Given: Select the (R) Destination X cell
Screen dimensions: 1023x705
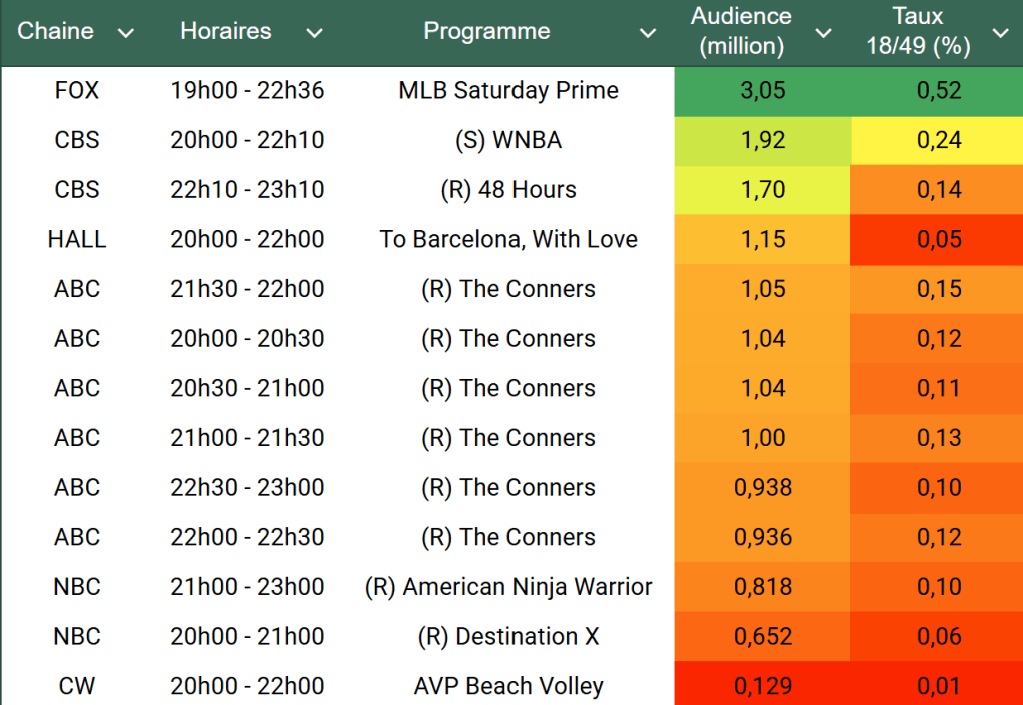Looking at the screenshot, I should click(x=508, y=636).
